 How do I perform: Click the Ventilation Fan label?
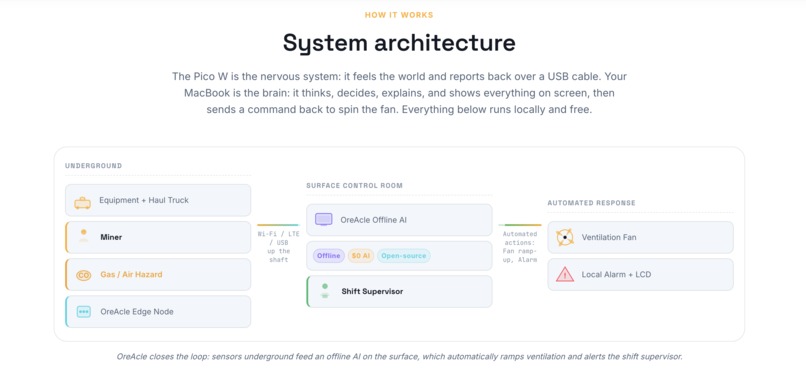(x=609, y=237)
